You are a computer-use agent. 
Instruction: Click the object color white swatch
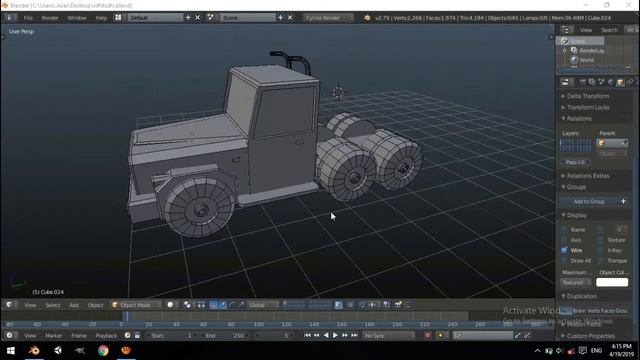pyautogui.click(x=612, y=282)
